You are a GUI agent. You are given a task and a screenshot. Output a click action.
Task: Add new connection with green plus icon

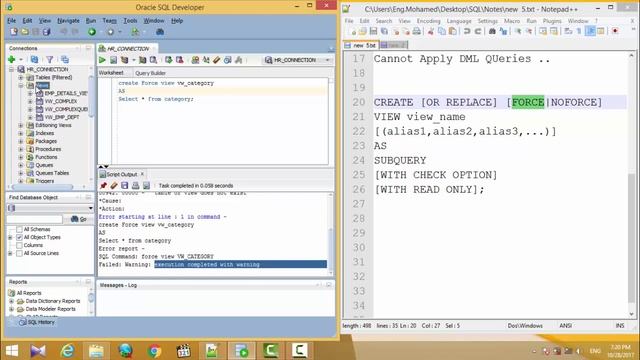(x=11, y=60)
